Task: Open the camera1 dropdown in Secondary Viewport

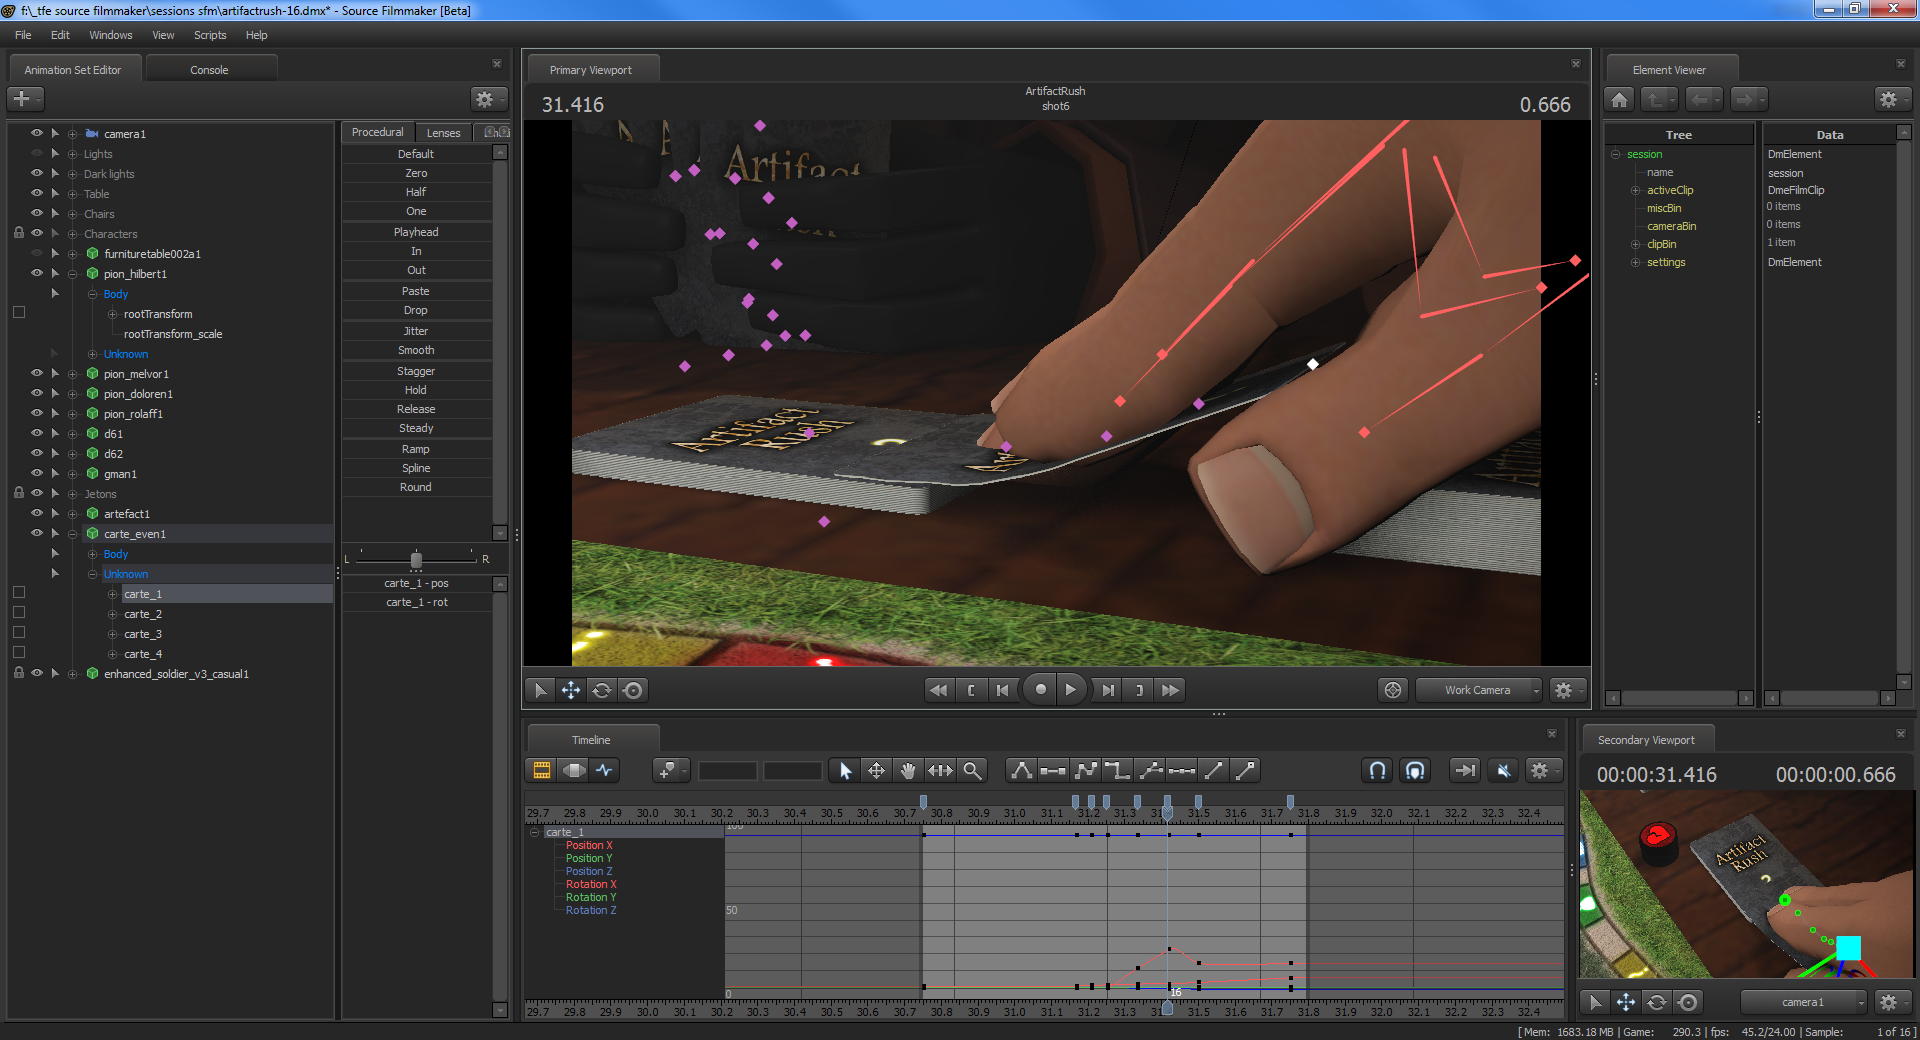Action: click(x=1804, y=1002)
